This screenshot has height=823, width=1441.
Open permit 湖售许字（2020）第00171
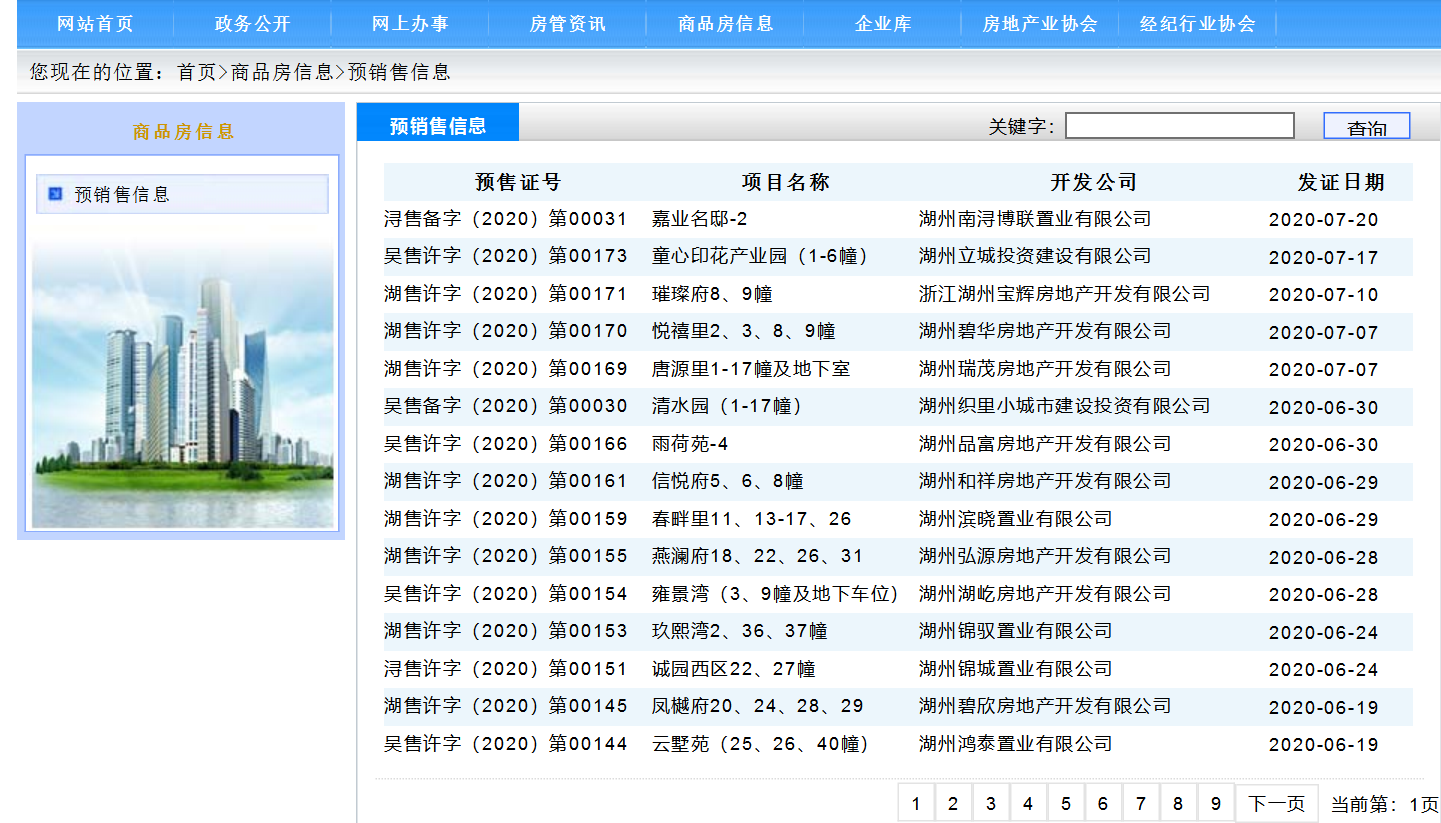coord(506,294)
